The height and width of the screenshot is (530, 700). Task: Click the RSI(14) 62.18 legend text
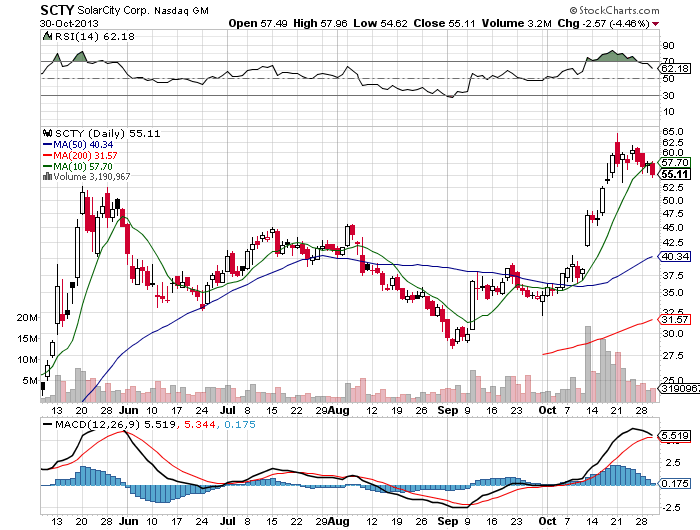coord(95,36)
